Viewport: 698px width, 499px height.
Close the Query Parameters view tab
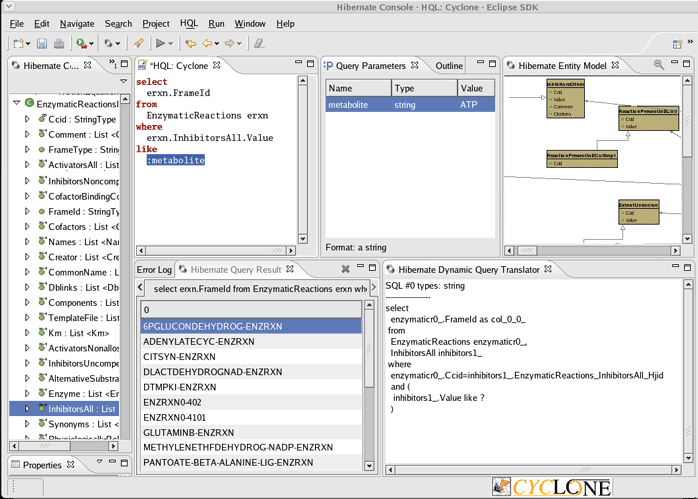(414, 65)
